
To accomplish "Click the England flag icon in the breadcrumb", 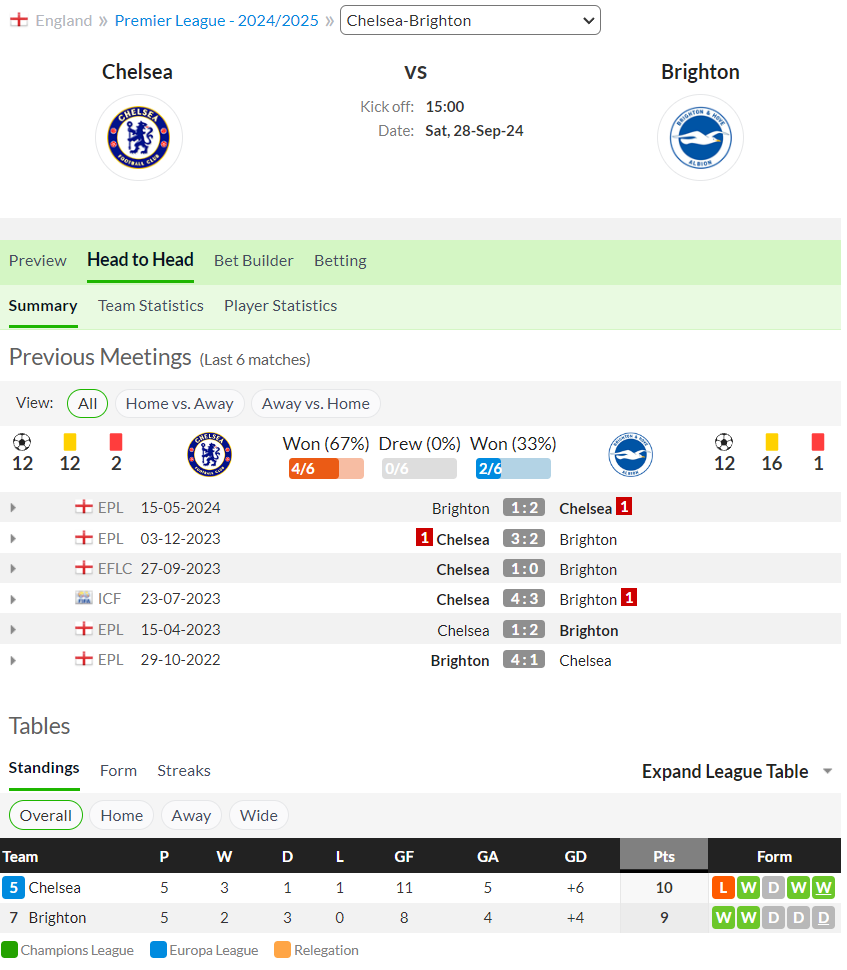I will (x=19, y=20).
